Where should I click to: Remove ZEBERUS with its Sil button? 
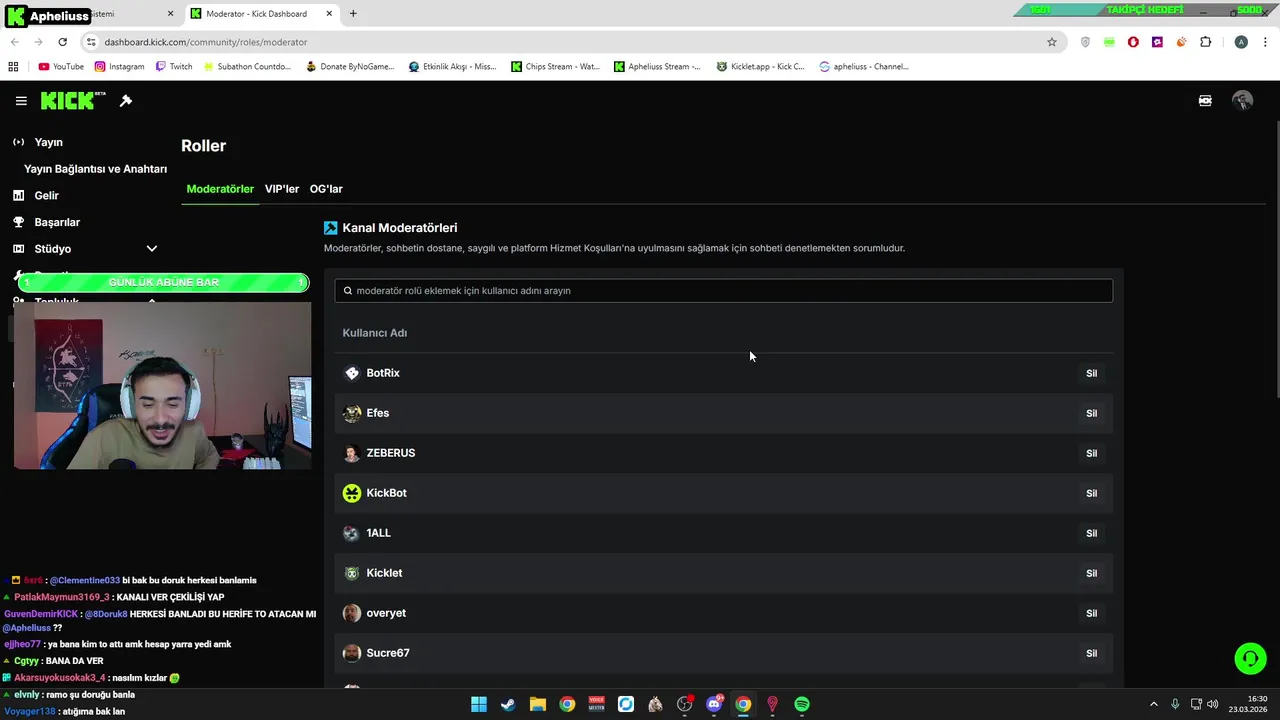[x=1091, y=453]
